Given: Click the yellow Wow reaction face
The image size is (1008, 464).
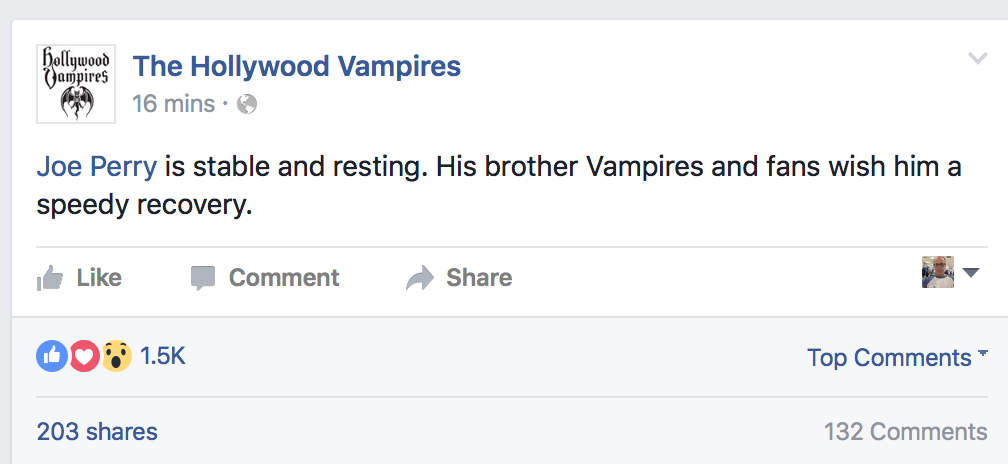Looking at the screenshot, I should point(117,356).
